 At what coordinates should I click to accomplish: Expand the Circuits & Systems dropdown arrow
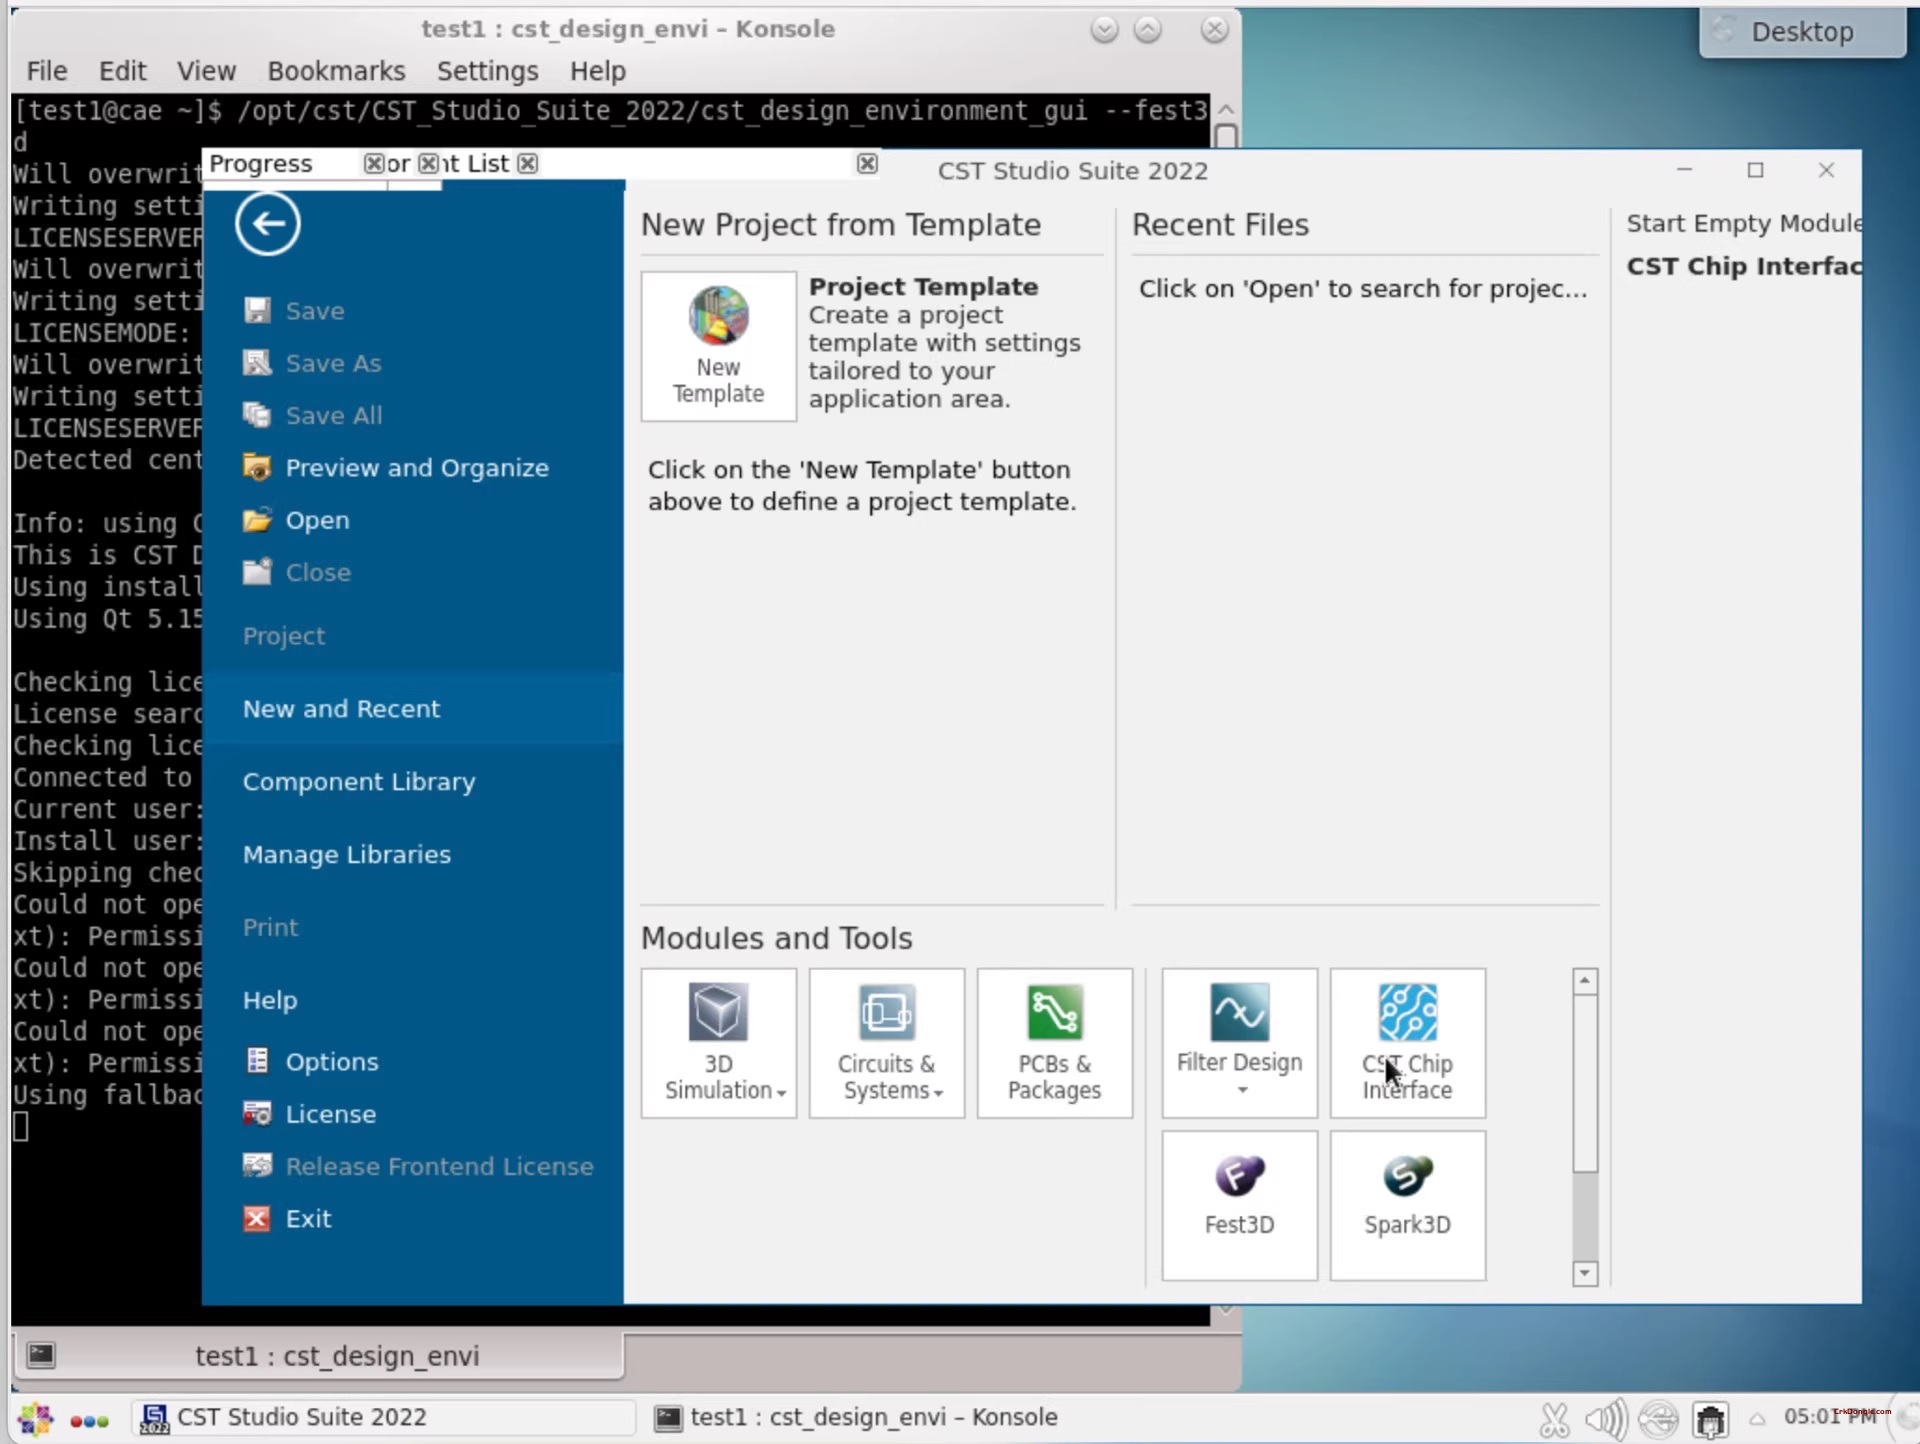coord(936,1093)
